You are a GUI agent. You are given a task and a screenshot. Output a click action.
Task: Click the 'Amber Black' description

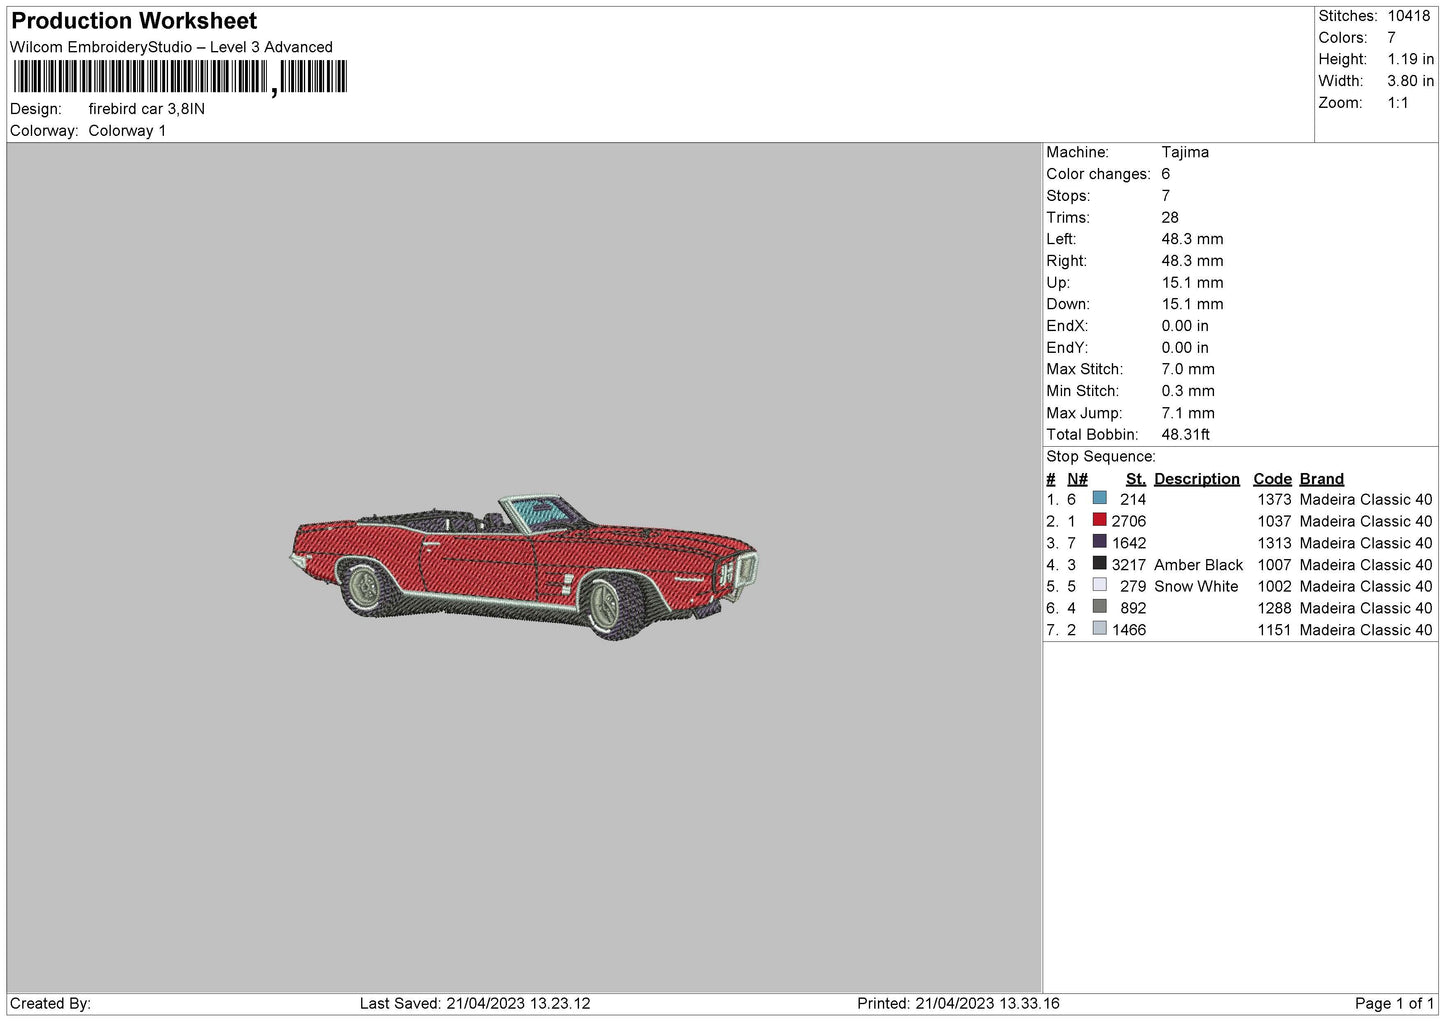pyautogui.click(x=1198, y=565)
